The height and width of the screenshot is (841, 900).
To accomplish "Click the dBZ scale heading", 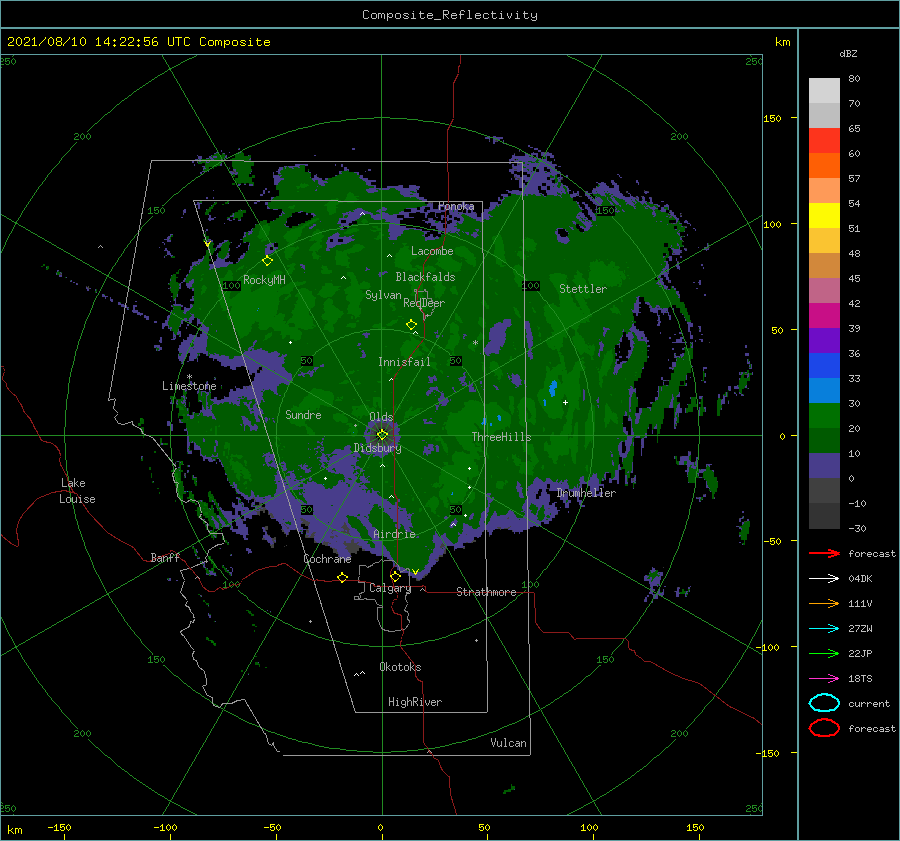I will coord(848,53).
